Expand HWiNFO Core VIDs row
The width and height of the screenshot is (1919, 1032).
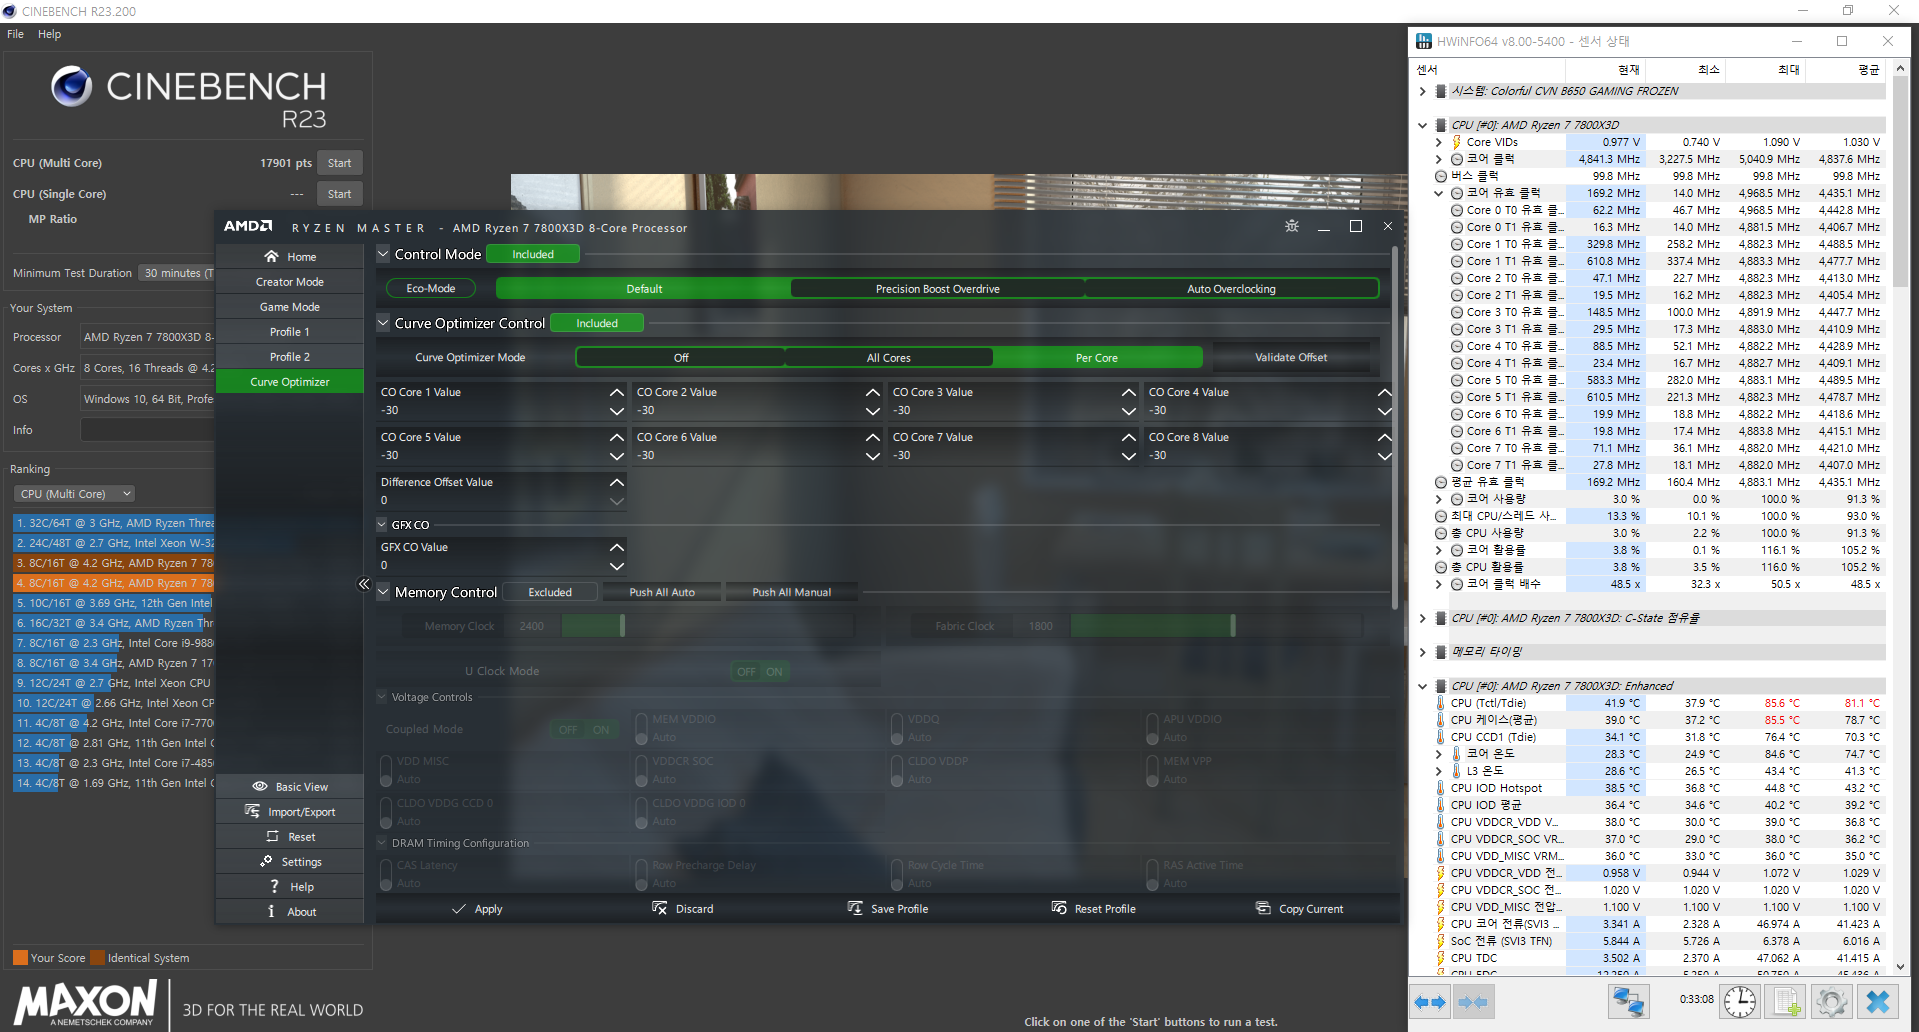[1438, 142]
